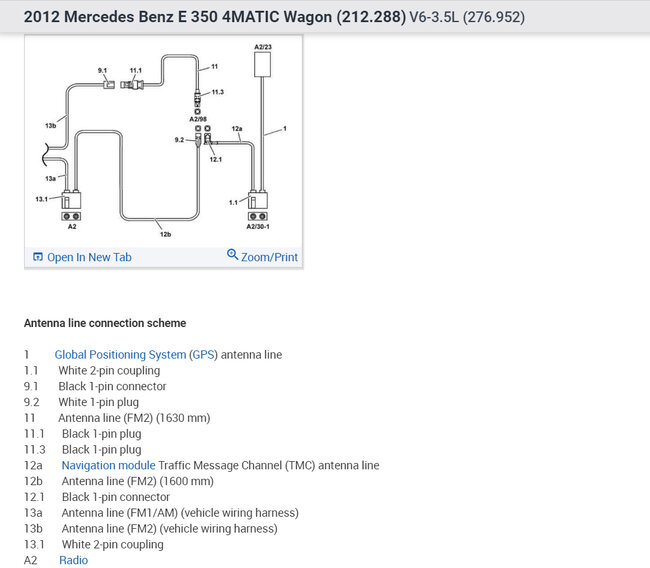This screenshot has width=650, height=568.
Task: Click the Open In New Tab link
Action: [x=89, y=257]
